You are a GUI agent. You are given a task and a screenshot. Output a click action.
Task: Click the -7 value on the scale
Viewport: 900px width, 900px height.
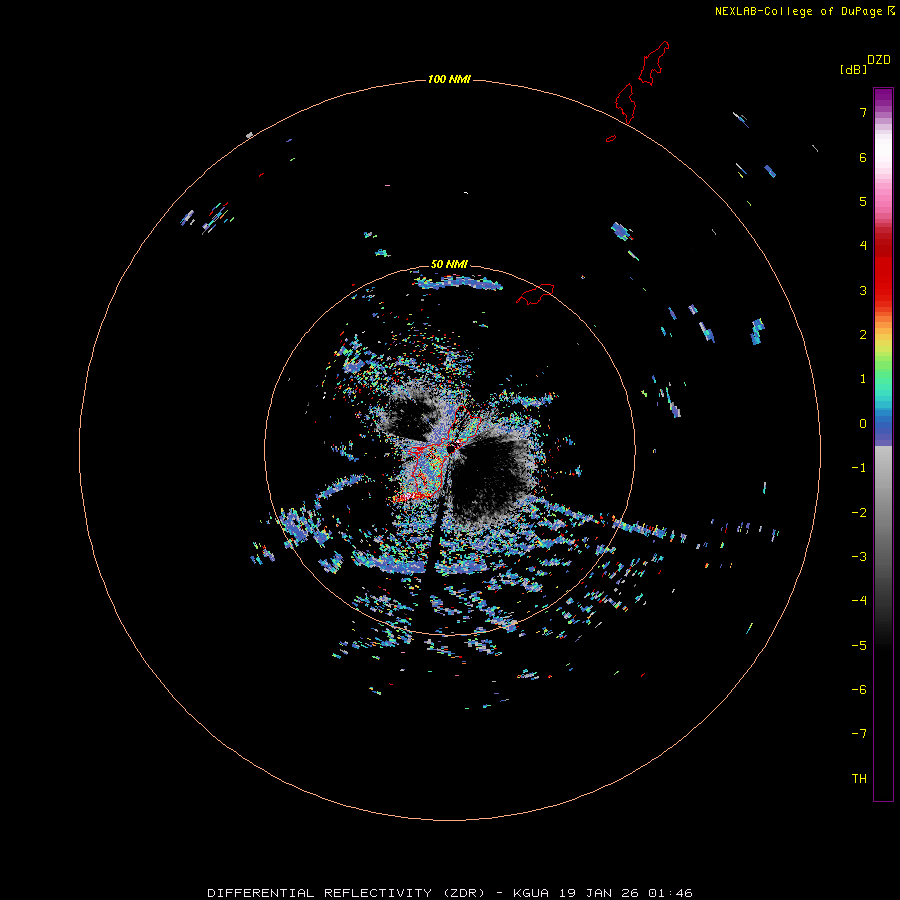point(859,734)
